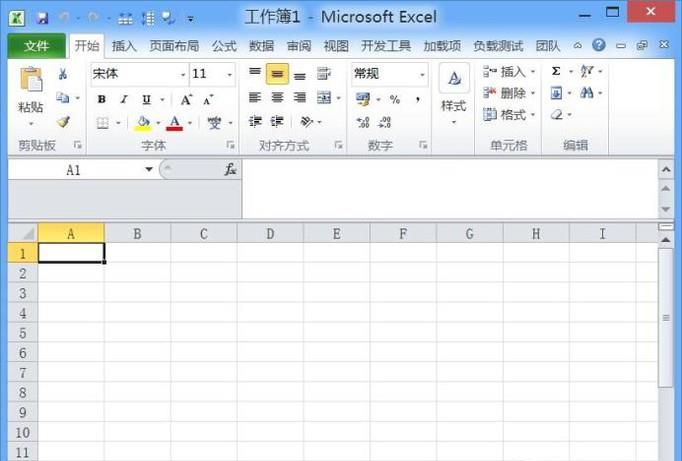Expand the Name Box dropdown arrow
The height and width of the screenshot is (461, 682).
pyautogui.click(x=149, y=169)
